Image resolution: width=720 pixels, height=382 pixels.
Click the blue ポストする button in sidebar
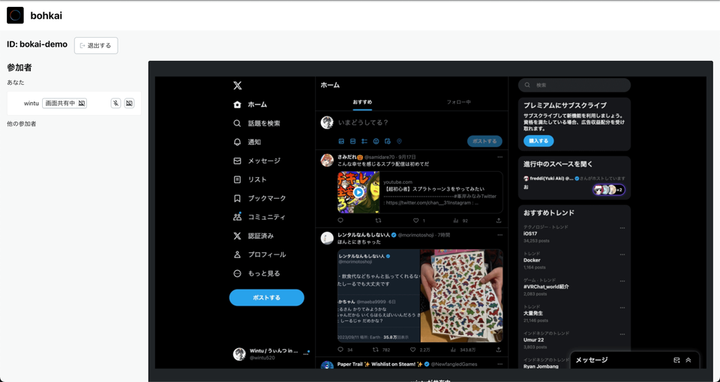coord(267,298)
